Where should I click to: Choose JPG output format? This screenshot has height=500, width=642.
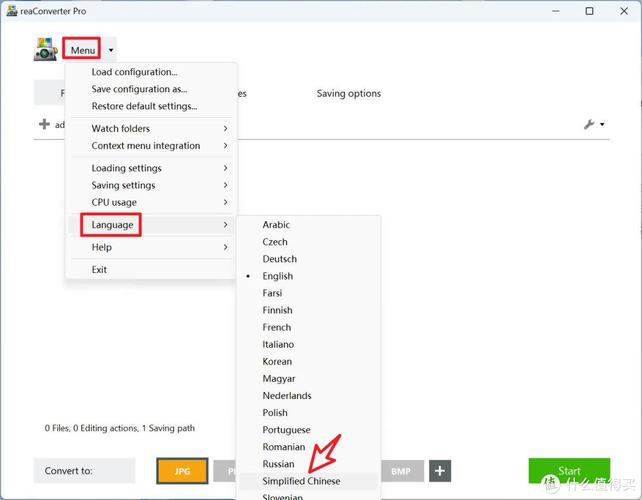pos(182,471)
